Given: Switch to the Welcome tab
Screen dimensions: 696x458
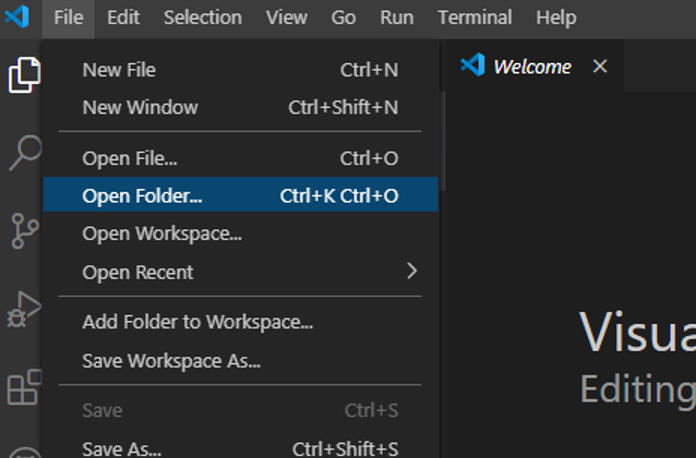Looking at the screenshot, I should pos(531,67).
